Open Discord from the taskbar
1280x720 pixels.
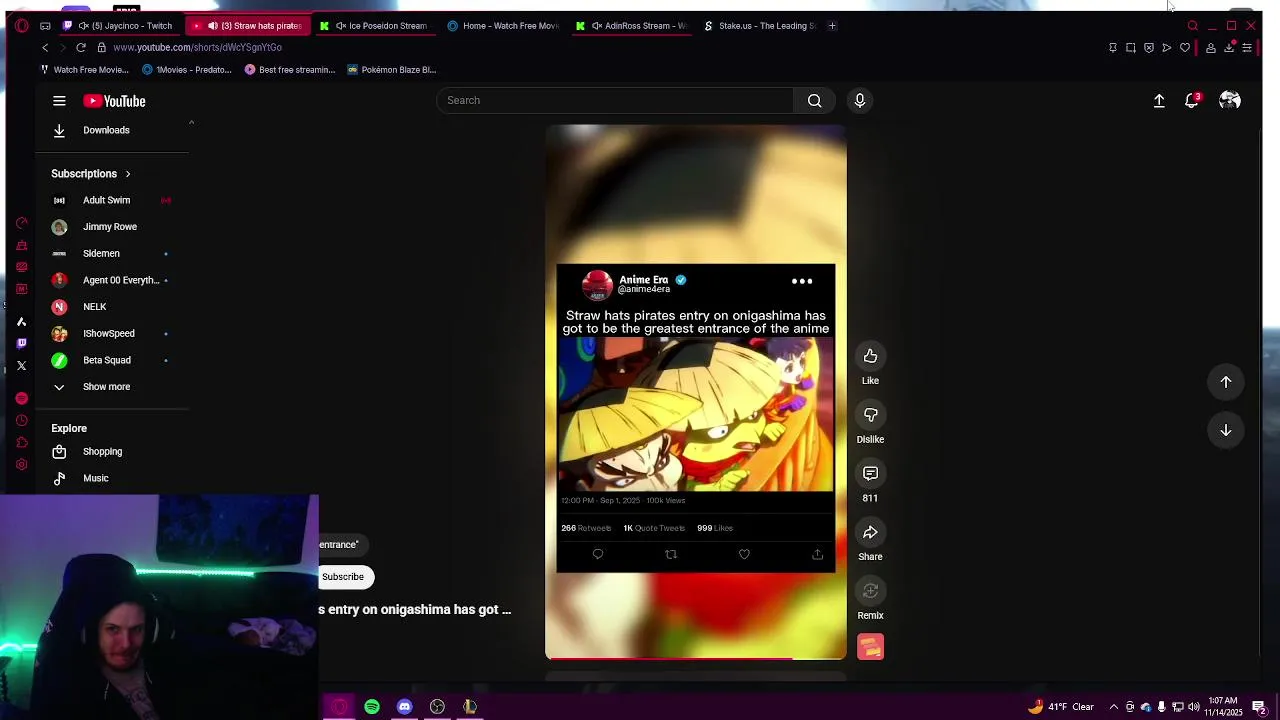404,707
